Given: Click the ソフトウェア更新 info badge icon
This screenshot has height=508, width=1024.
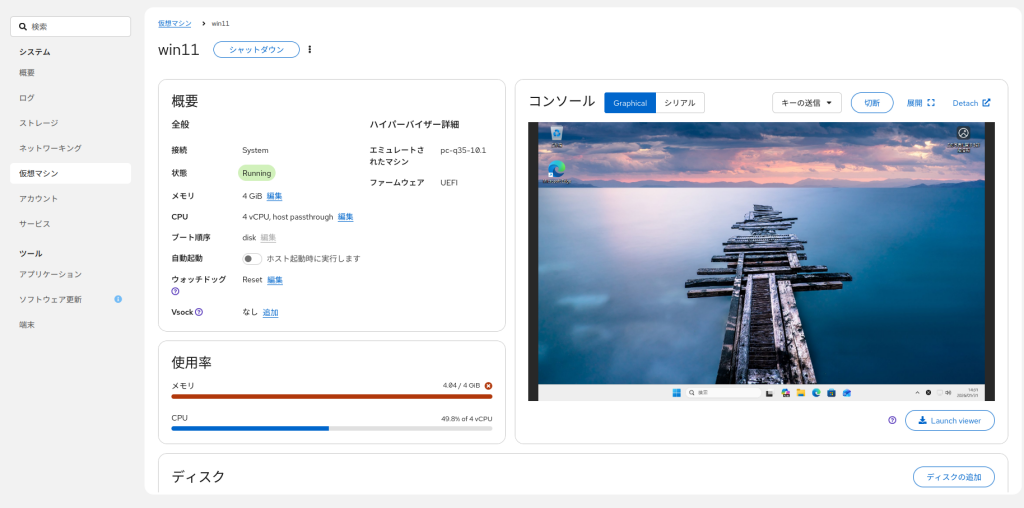Looking at the screenshot, I should tap(118, 299).
